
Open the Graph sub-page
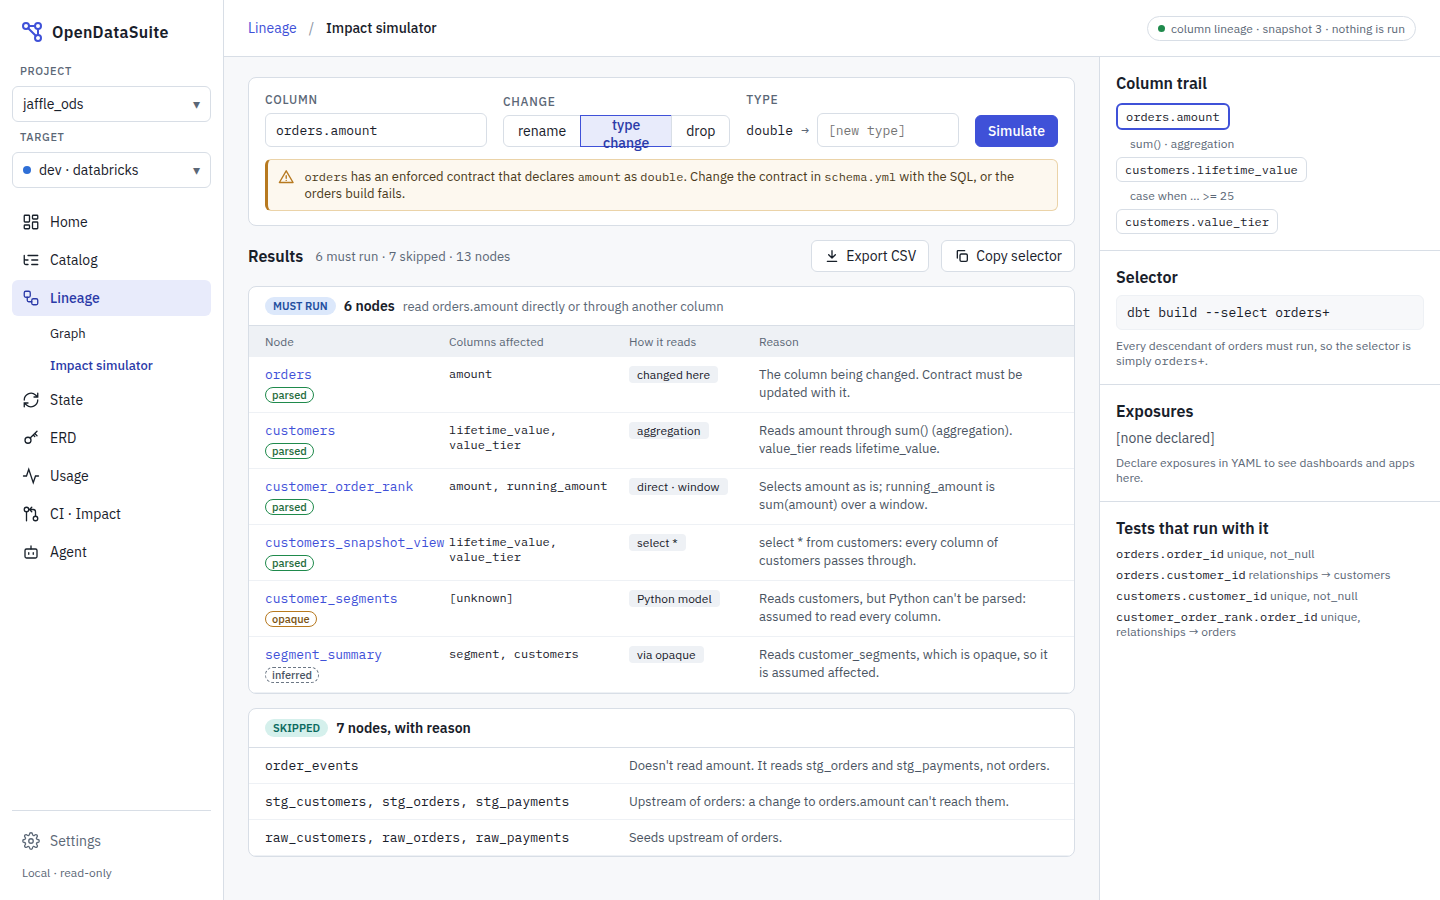[x=68, y=334]
